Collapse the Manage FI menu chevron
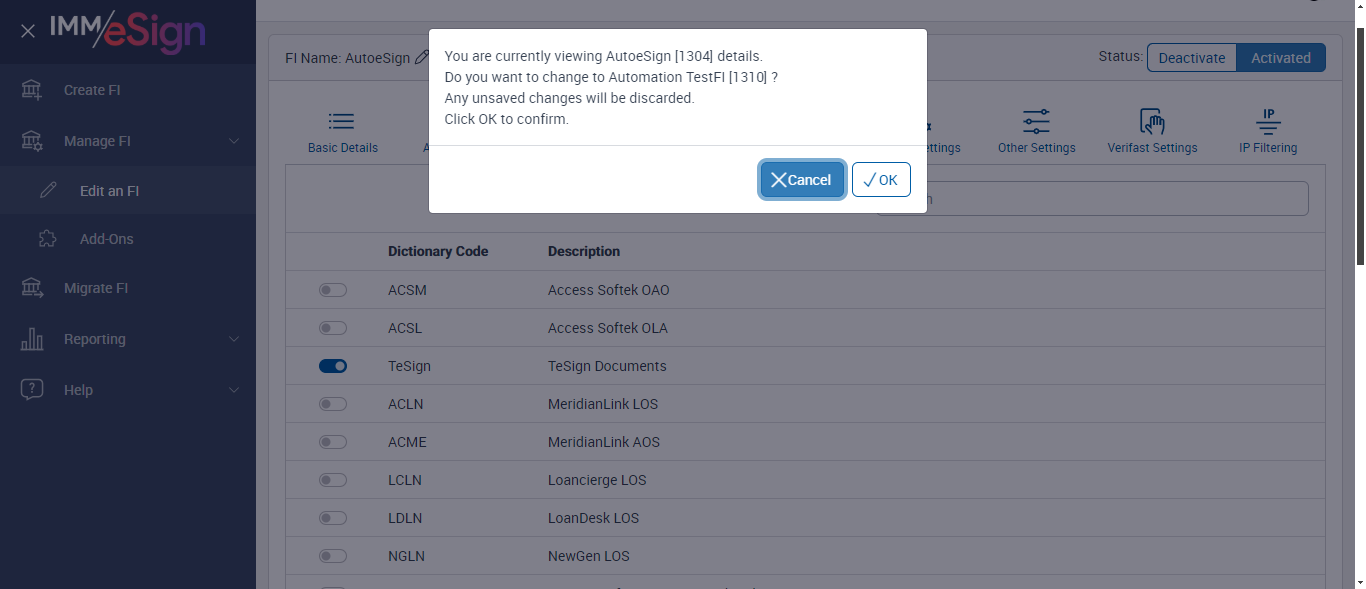Image resolution: width=1366 pixels, height=589 pixels. point(234,141)
